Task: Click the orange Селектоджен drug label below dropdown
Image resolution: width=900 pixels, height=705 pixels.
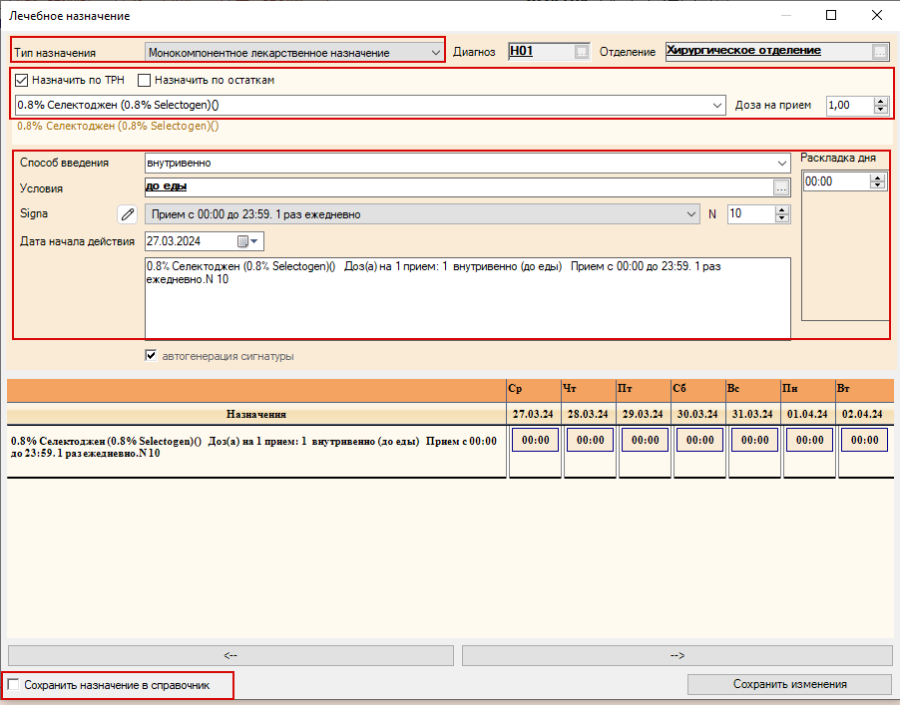Action: (118, 126)
